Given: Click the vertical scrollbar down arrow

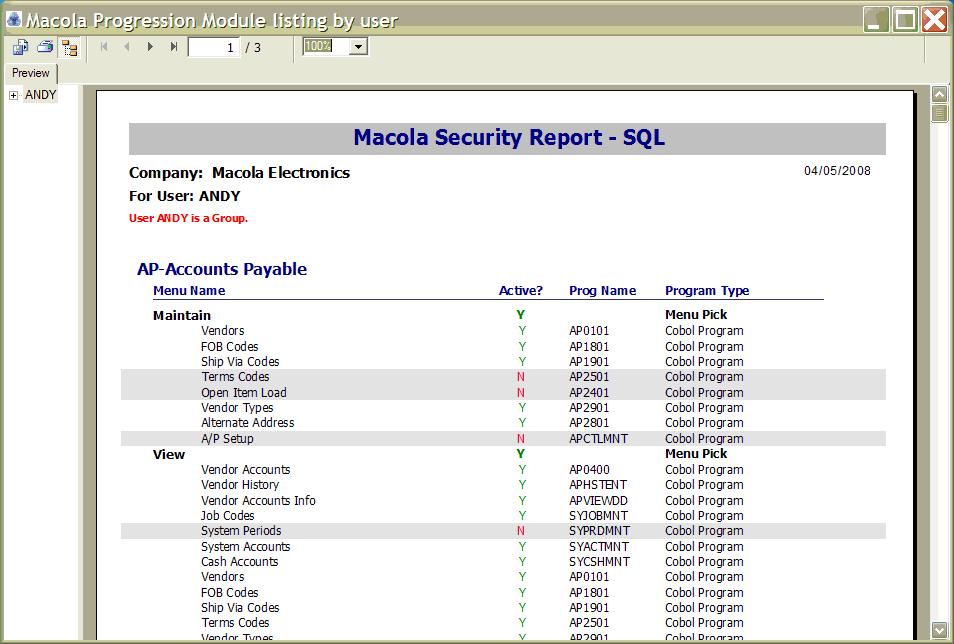Looking at the screenshot, I should [x=939, y=629].
